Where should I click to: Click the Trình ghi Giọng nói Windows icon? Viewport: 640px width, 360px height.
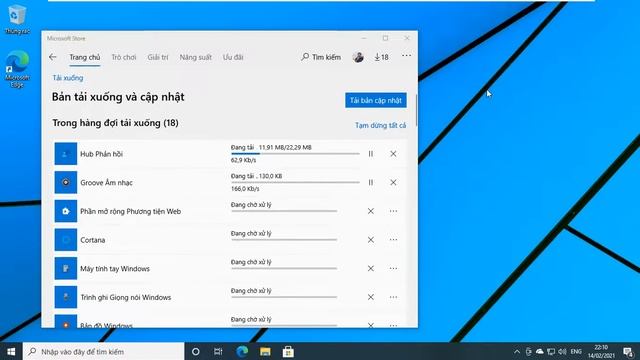pos(66,297)
